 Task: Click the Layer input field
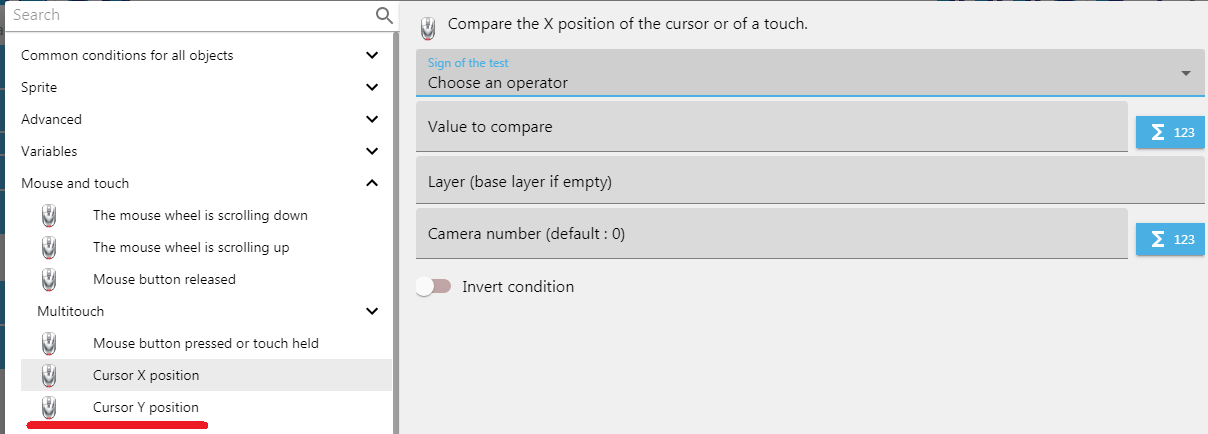tap(810, 181)
